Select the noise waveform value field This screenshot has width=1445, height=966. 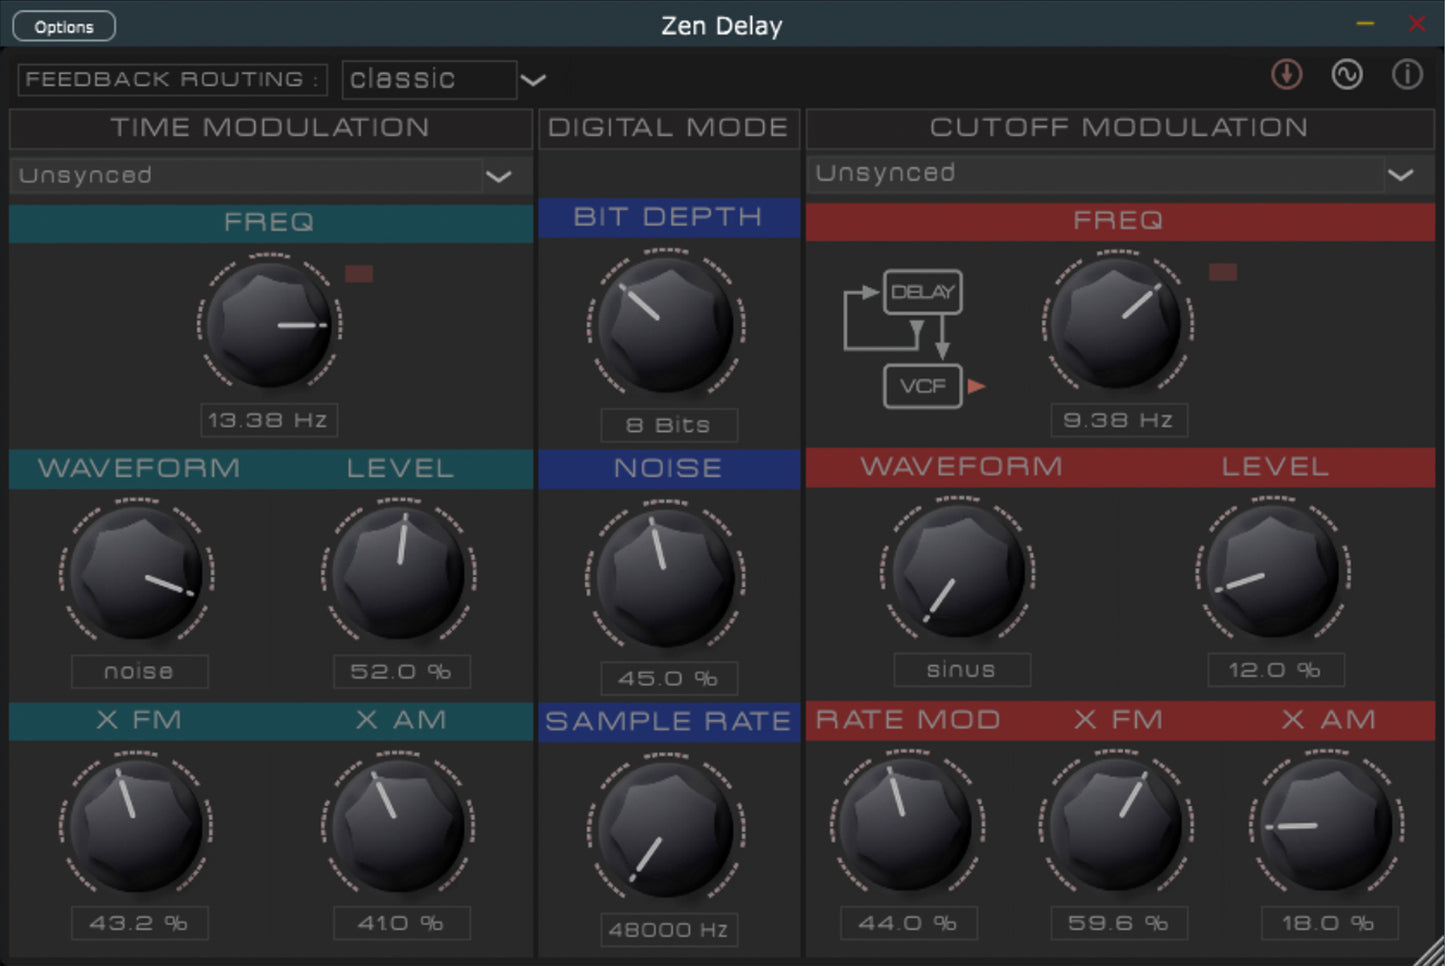140,671
